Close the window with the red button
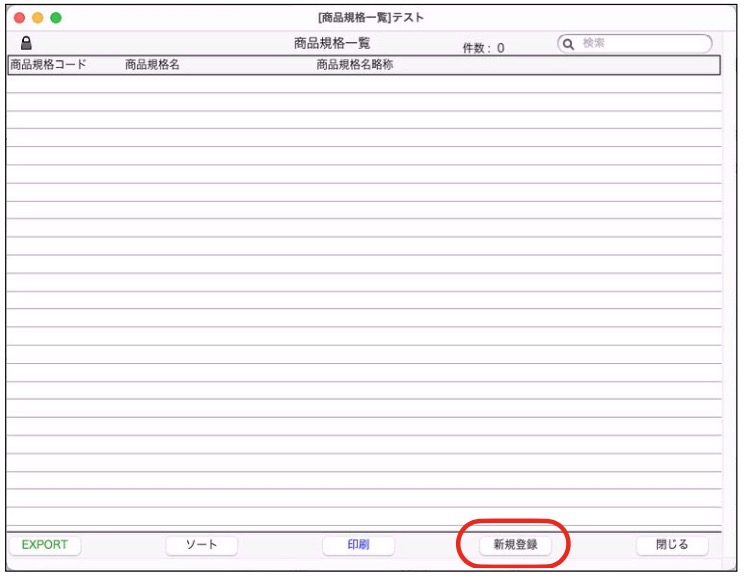The width and height of the screenshot is (753, 579). click(x=20, y=18)
